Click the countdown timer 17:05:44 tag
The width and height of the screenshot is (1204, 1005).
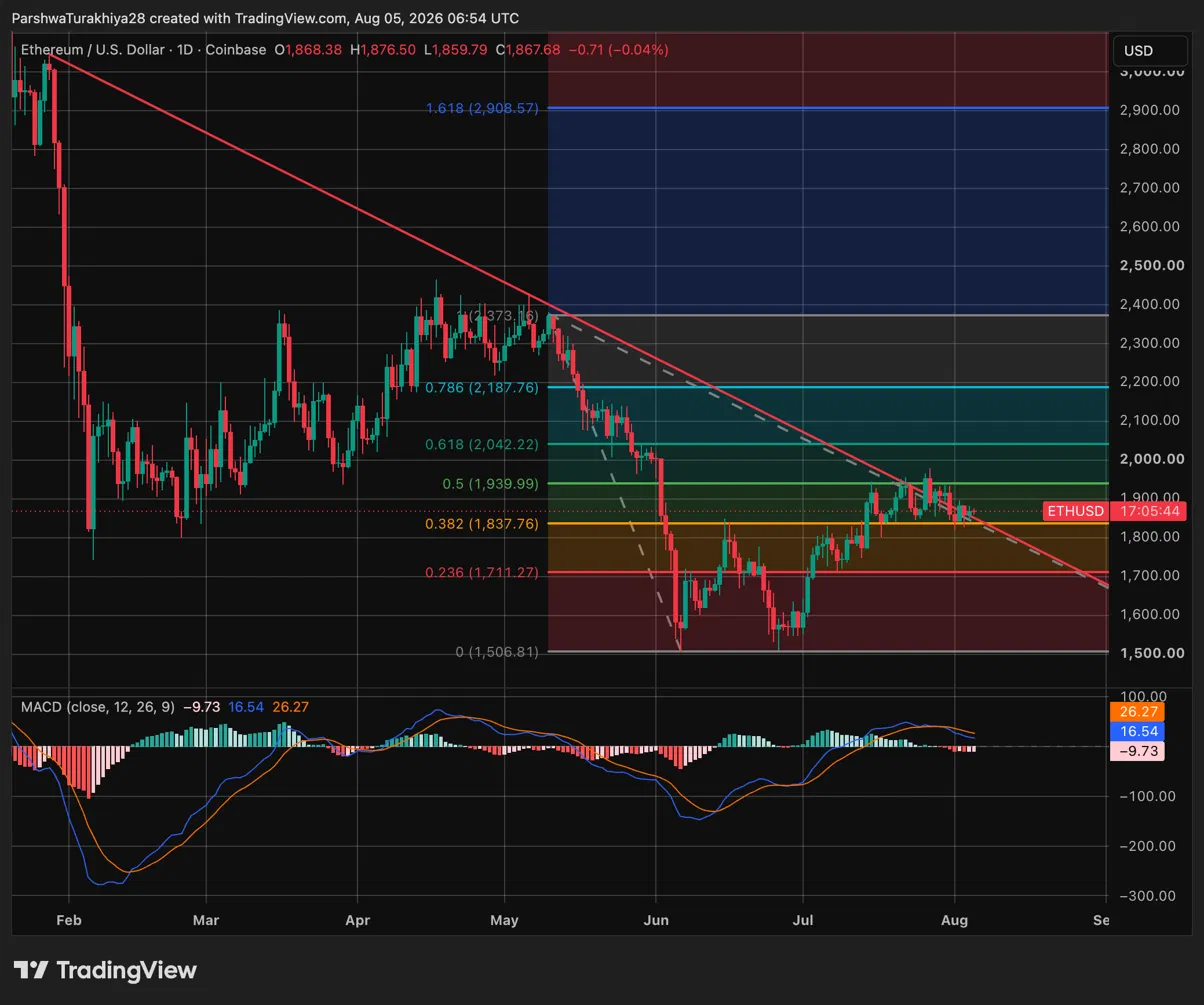coord(1150,511)
